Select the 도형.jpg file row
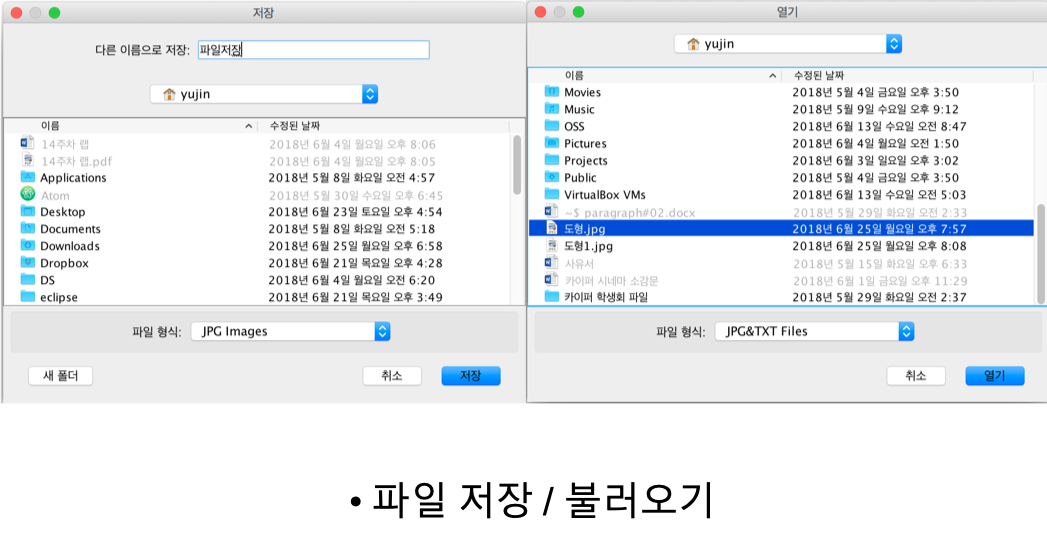The height and width of the screenshot is (545, 1047). coord(780,228)
